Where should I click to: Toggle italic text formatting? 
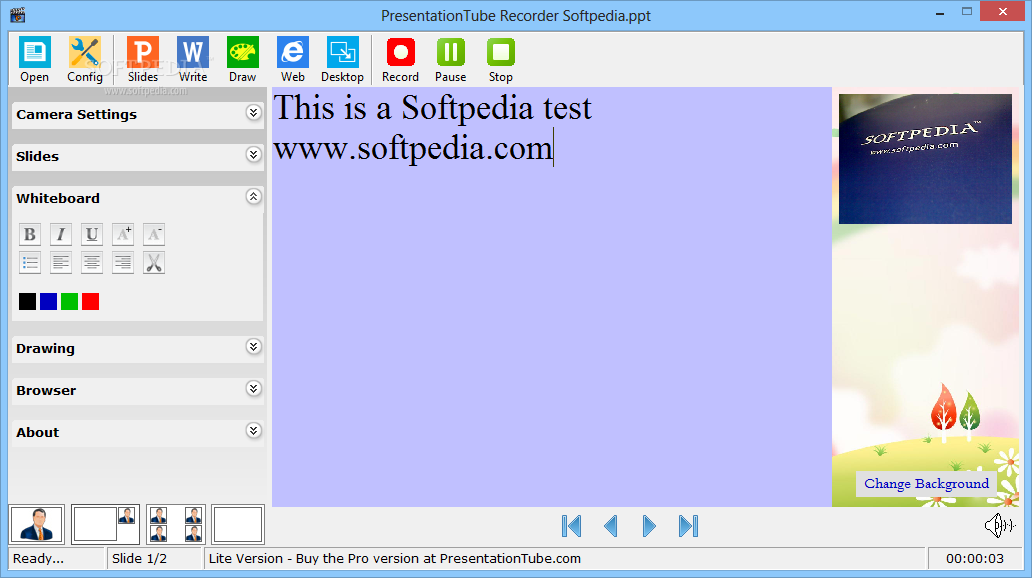click(61, 234)
